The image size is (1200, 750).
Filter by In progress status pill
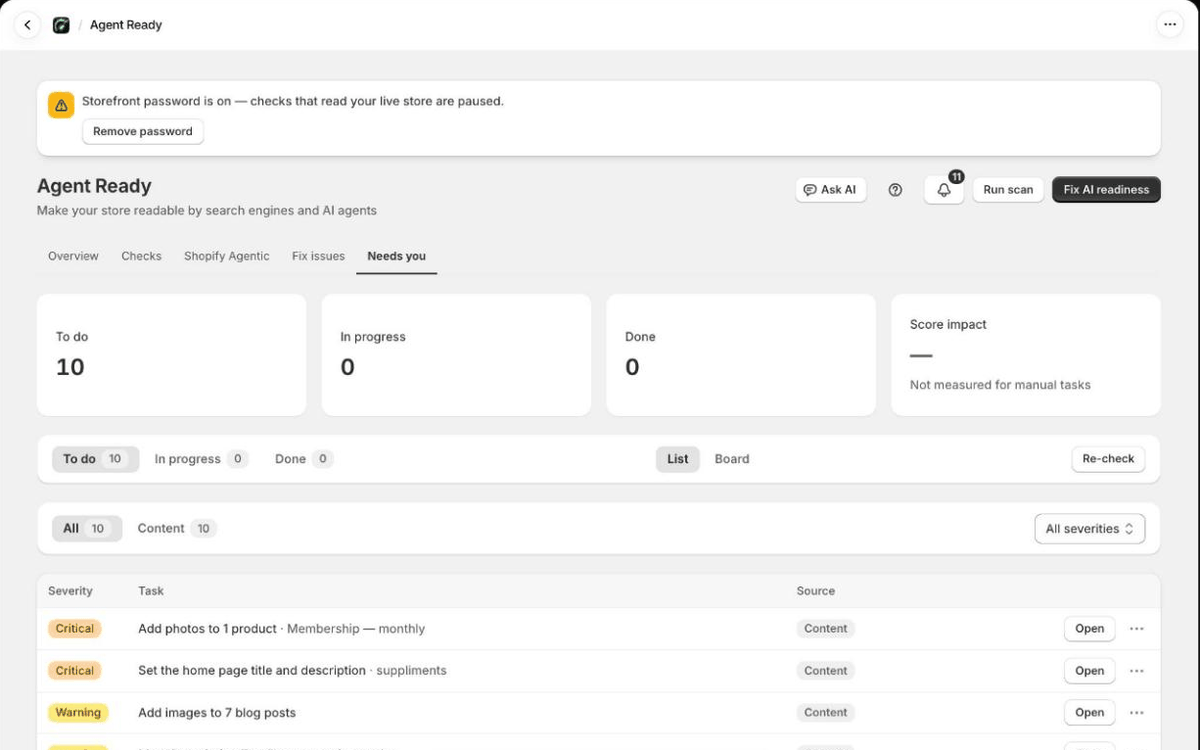pyautogui.click(x=201, y=459)
